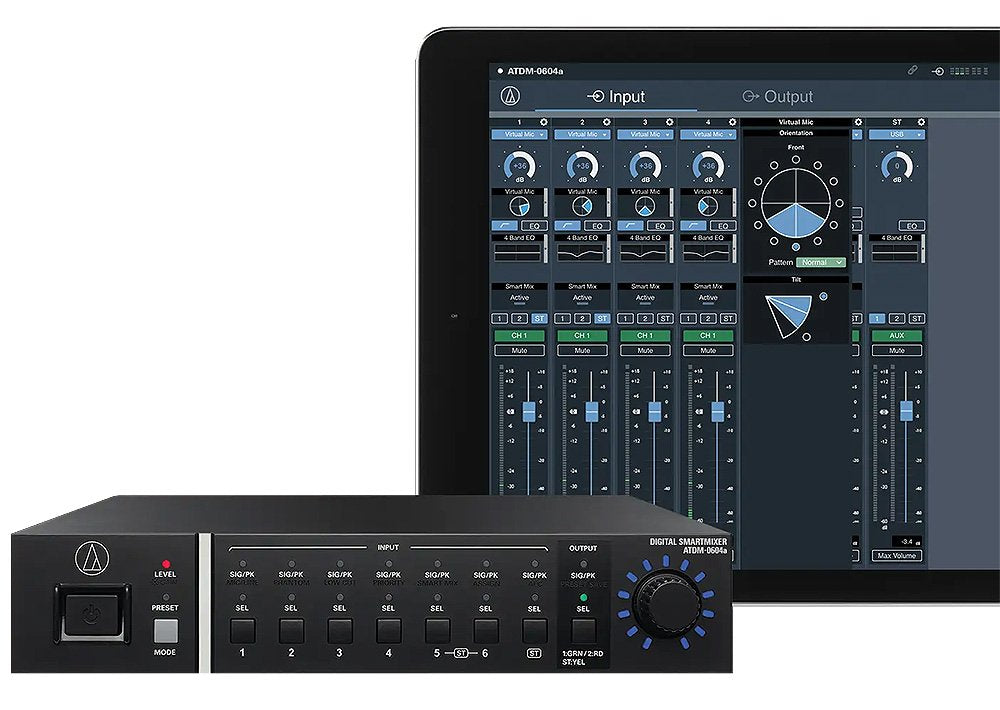
Task: Click the Audio-Technica logo icon
Action: 511,97
